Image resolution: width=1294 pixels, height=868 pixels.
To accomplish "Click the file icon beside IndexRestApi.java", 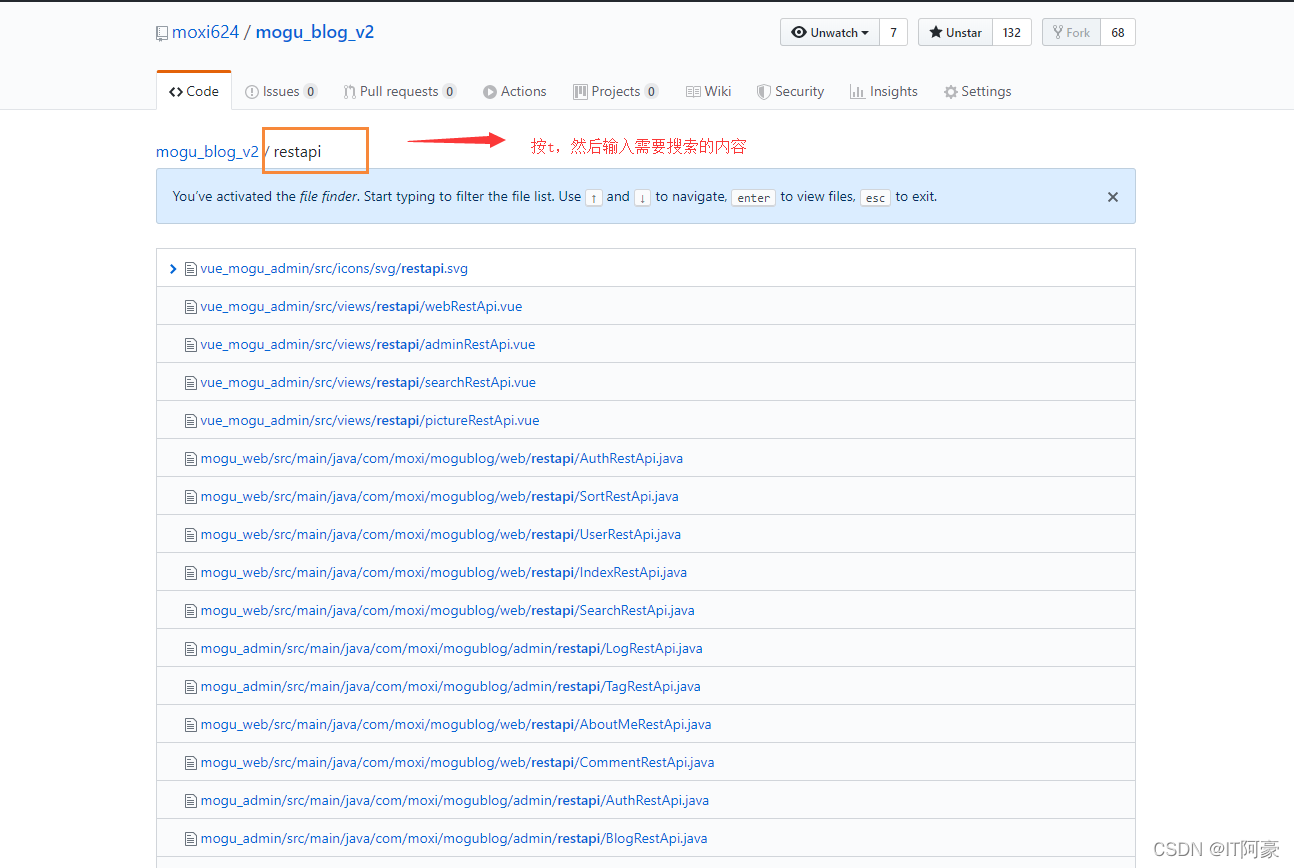I will (190, 573).
